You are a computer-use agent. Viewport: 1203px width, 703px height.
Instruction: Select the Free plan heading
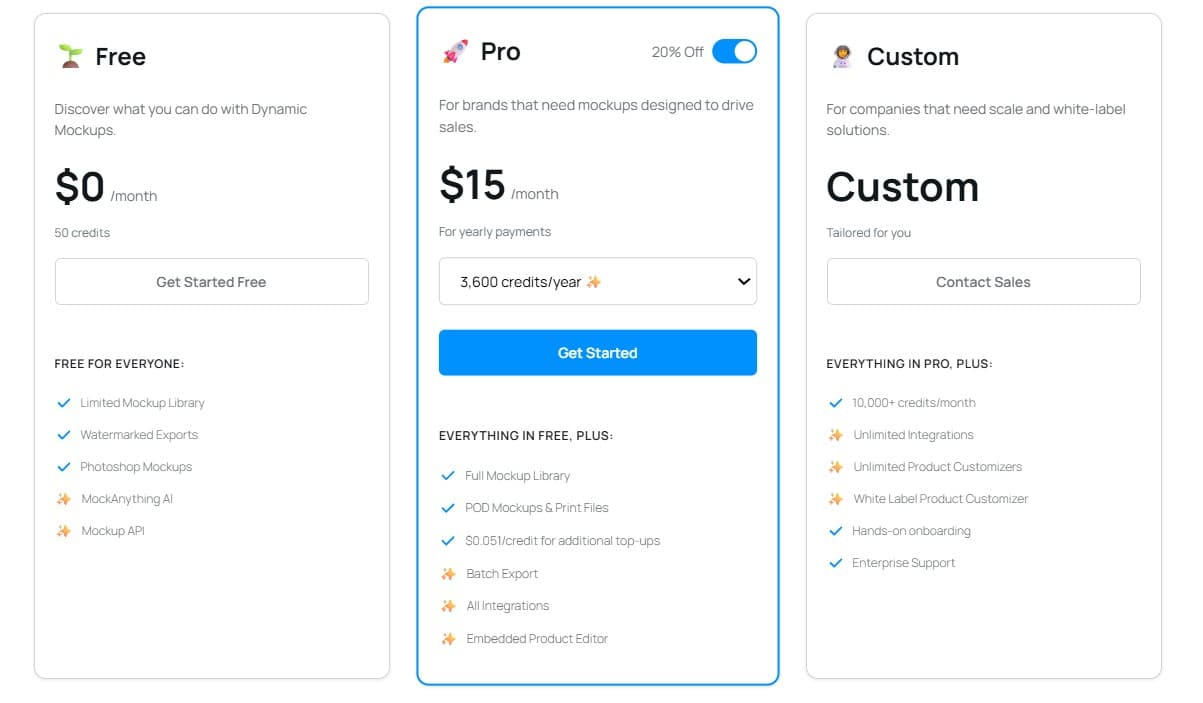pos(119,56)
